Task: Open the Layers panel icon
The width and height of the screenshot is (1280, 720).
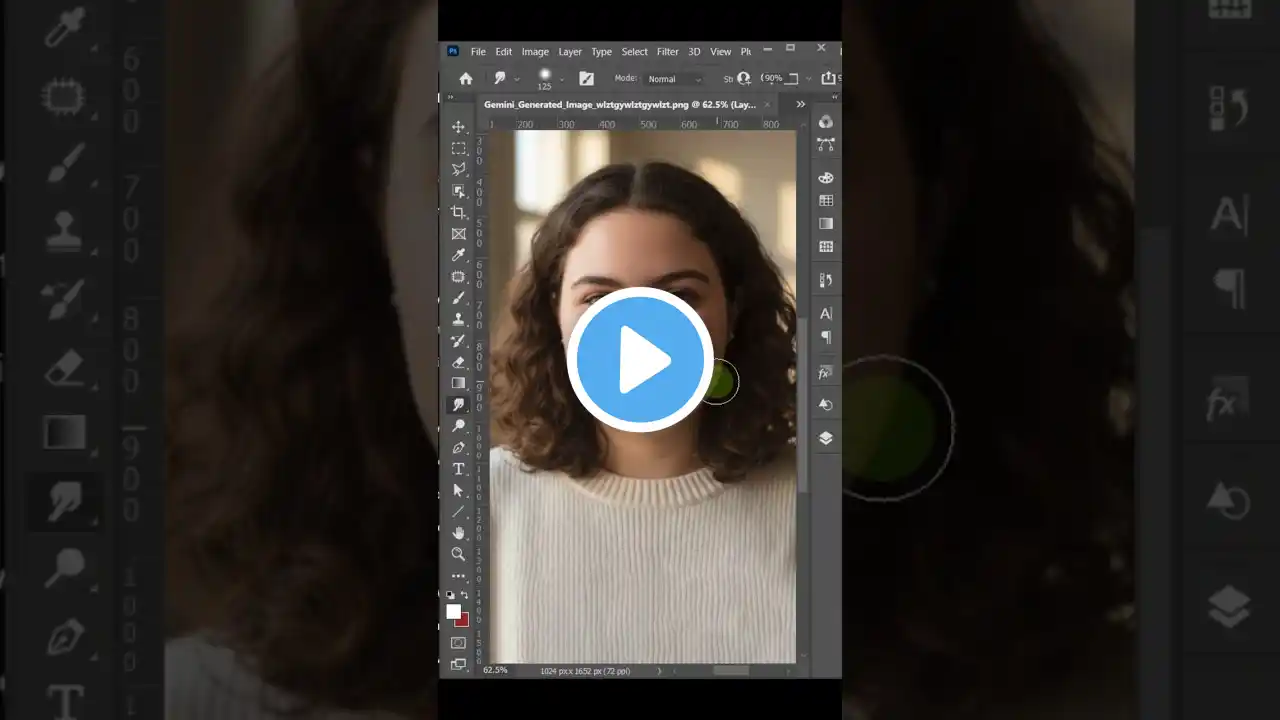Action: point(825,438)
